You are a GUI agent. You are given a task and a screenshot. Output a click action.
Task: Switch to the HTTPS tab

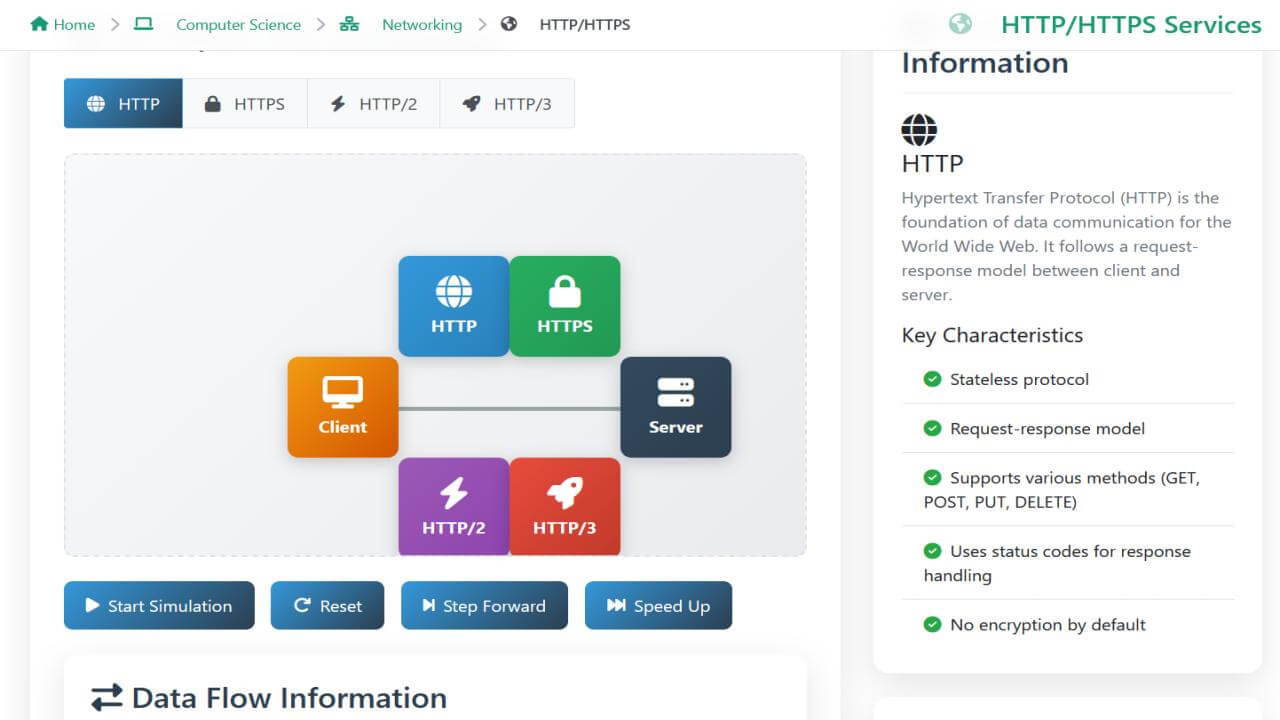245,103
